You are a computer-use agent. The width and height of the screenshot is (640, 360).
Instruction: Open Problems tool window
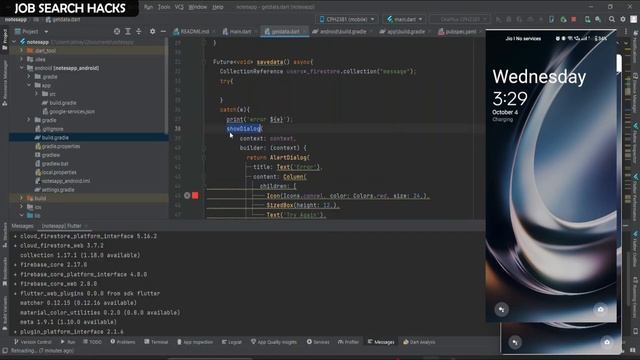[x=122, y=342]
